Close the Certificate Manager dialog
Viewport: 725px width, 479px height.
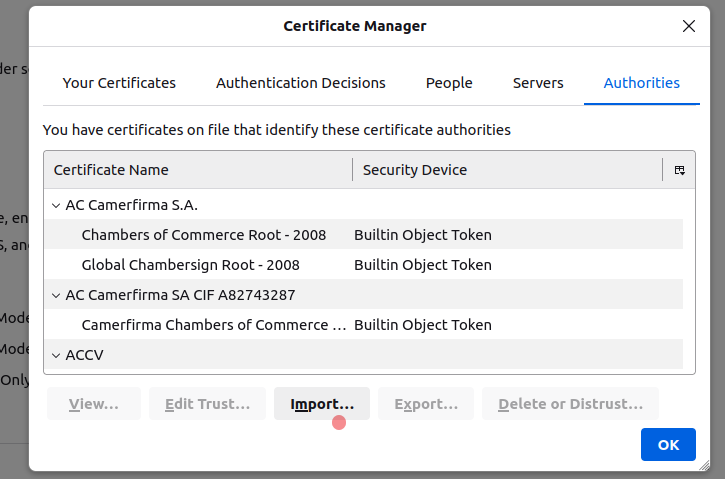tap(689, 27)
